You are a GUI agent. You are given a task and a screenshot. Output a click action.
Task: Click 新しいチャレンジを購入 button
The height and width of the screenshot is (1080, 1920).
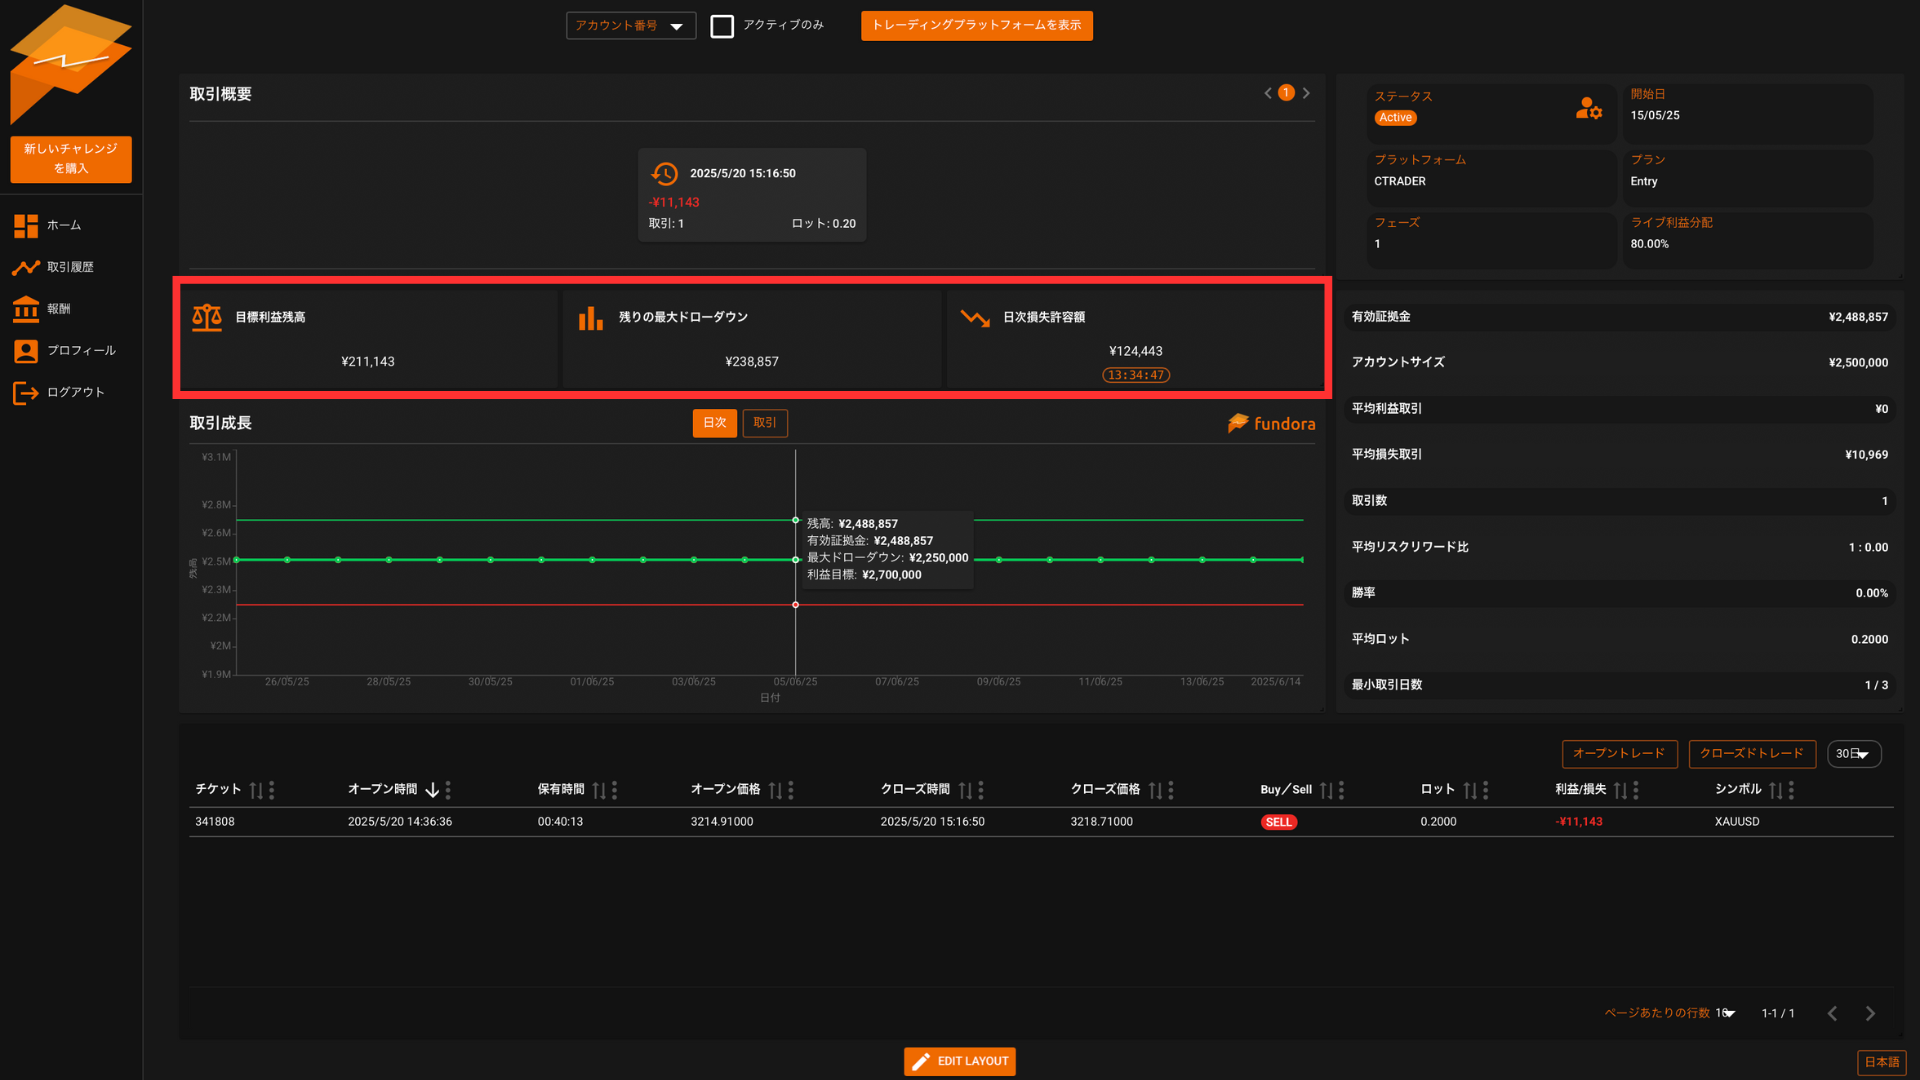coord(71,159)
